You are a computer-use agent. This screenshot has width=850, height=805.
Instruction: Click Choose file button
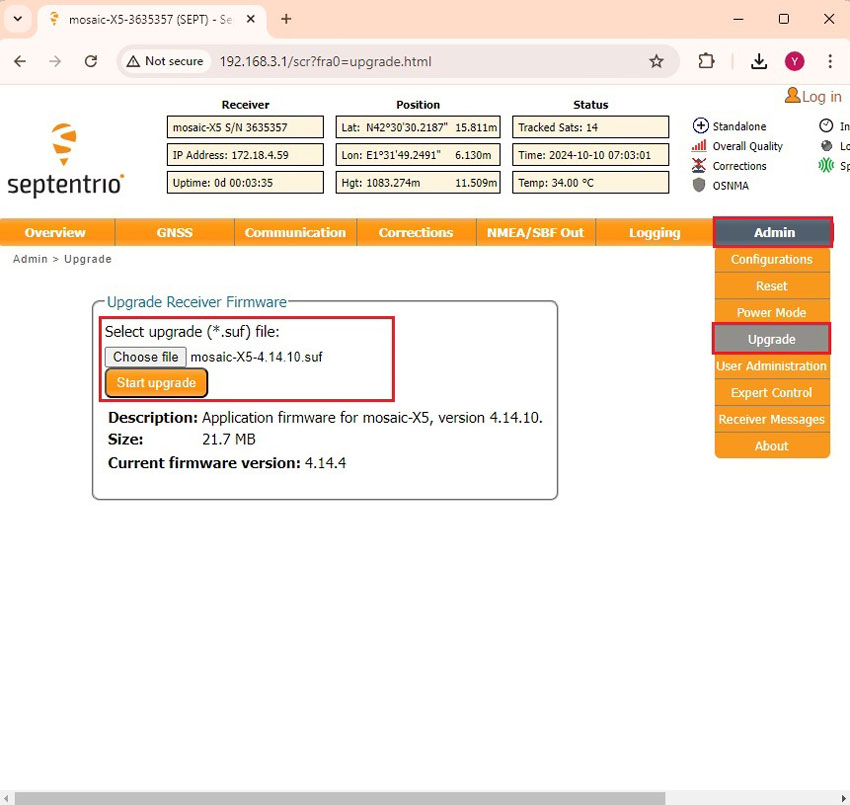146,357
